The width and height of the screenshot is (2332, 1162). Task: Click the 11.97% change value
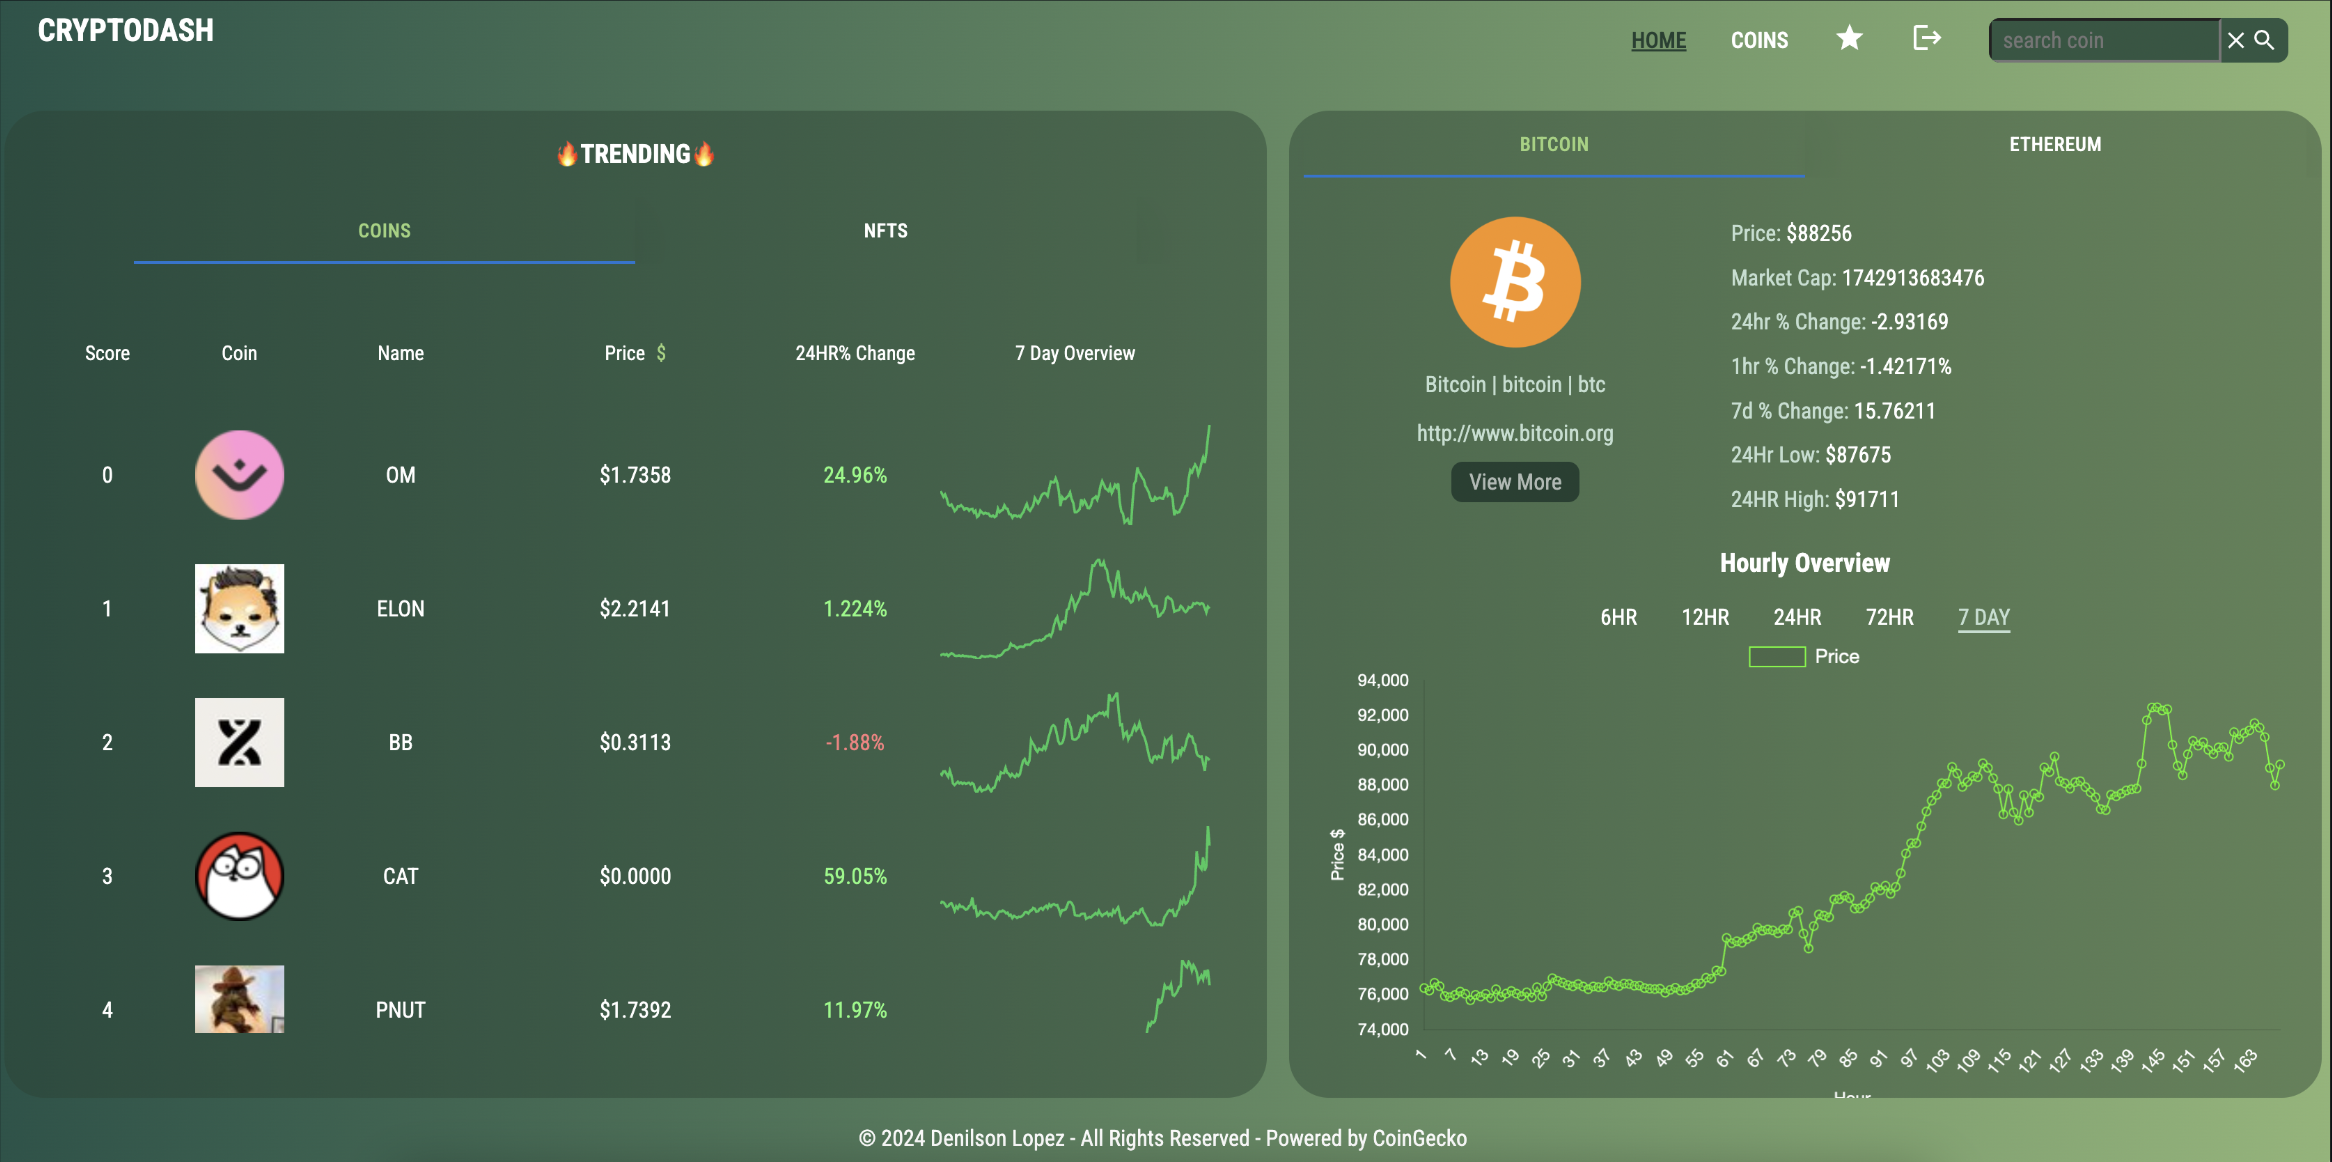(x=855, y=1010)
